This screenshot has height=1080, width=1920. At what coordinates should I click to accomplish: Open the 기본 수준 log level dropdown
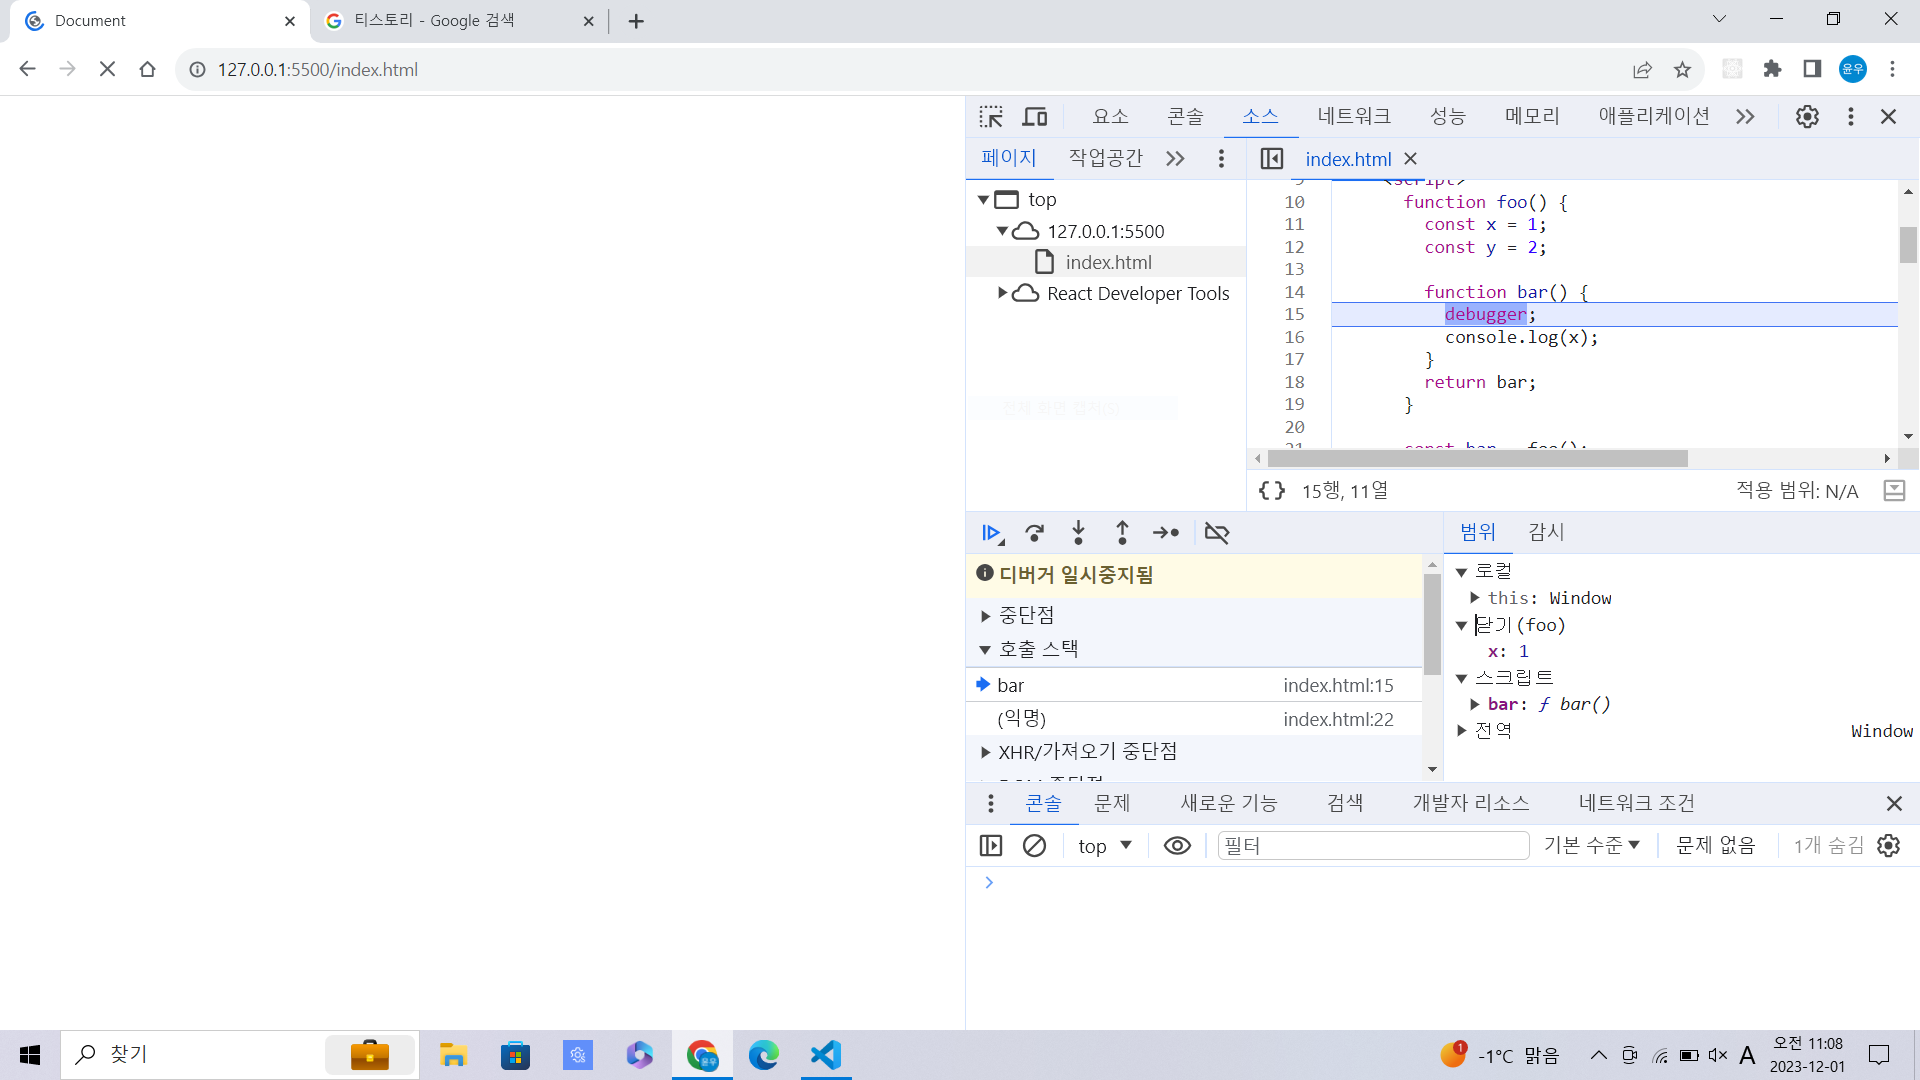1591,846
